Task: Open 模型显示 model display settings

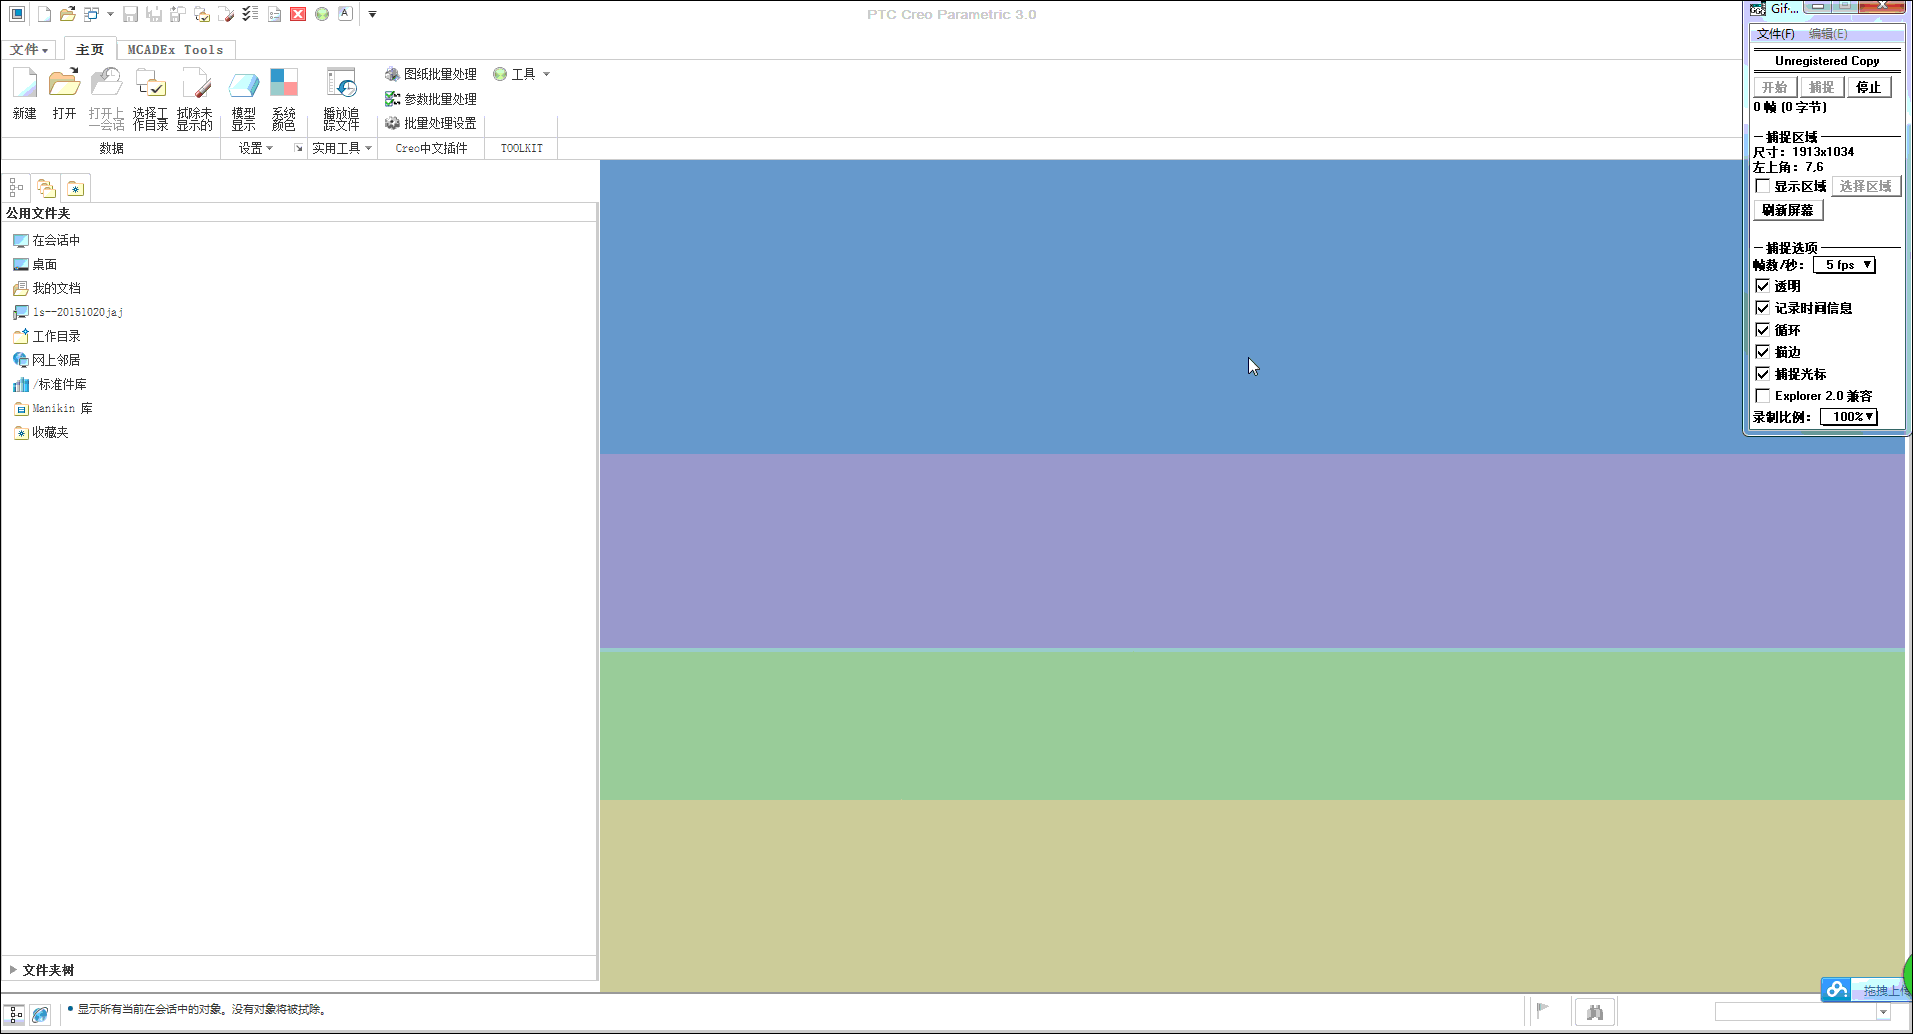Action: pyautogui.click(x=244, y=99)
